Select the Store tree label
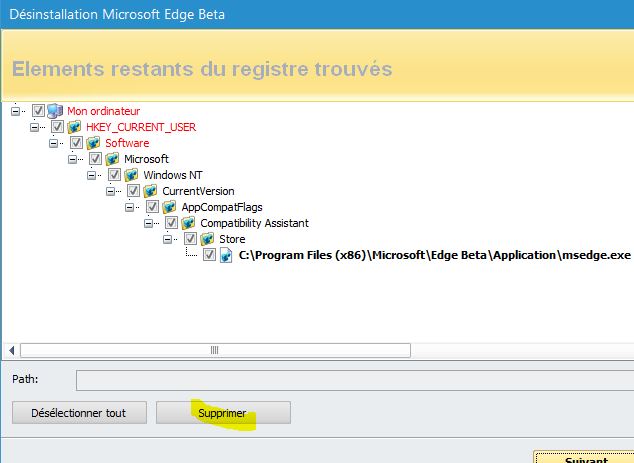Image resolution: width=634 pixels, height=463 pixels. 232,239
